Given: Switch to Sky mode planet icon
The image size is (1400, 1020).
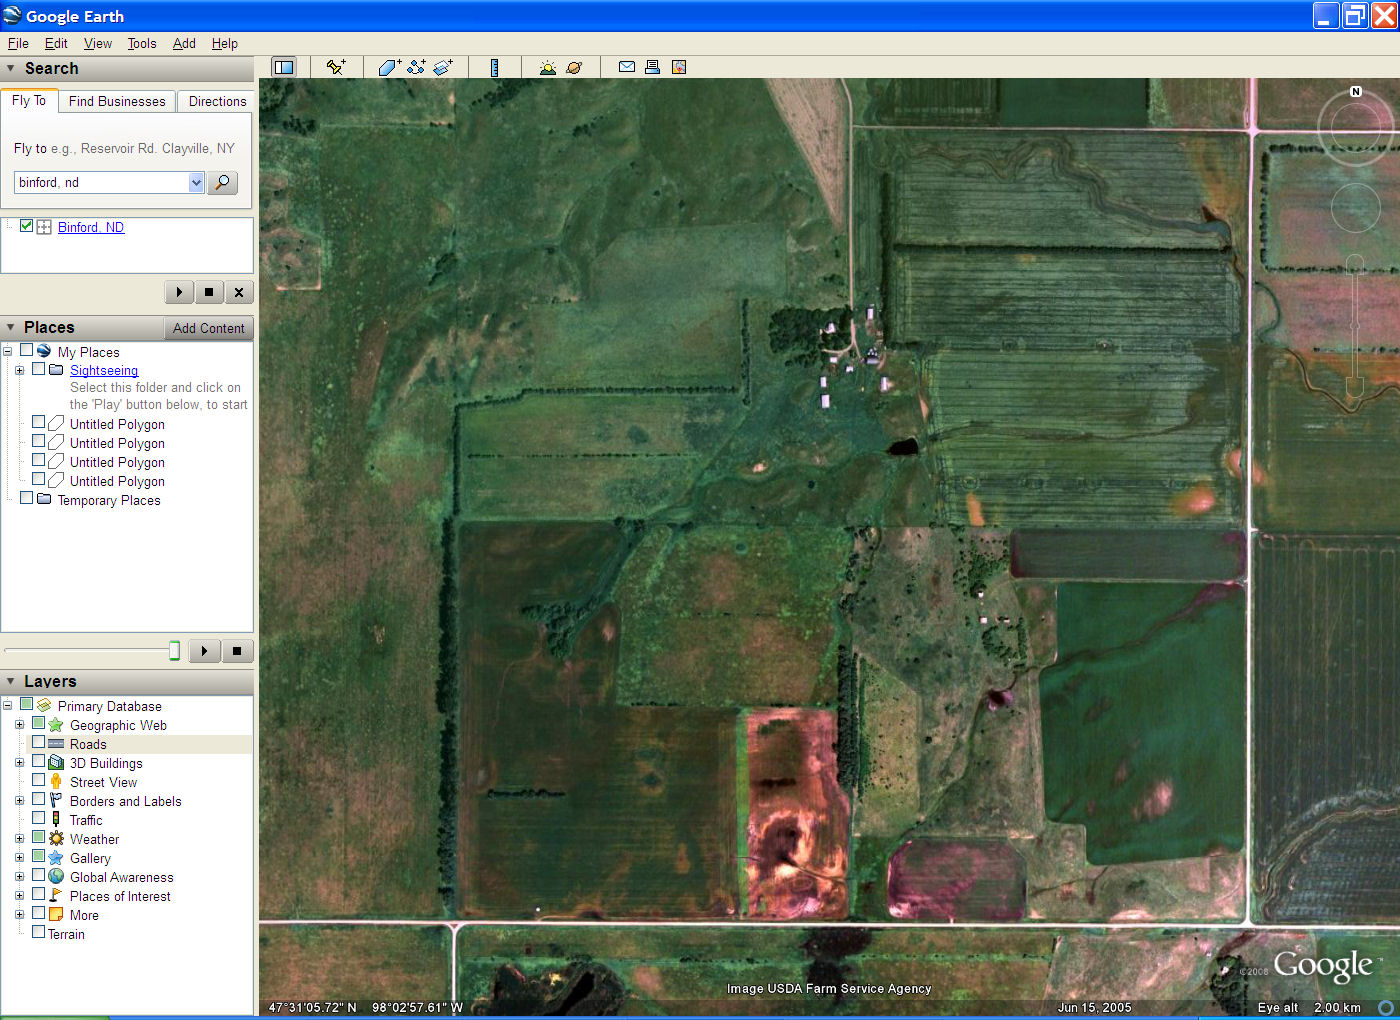Looking at the screenshot, I should 574,67.
